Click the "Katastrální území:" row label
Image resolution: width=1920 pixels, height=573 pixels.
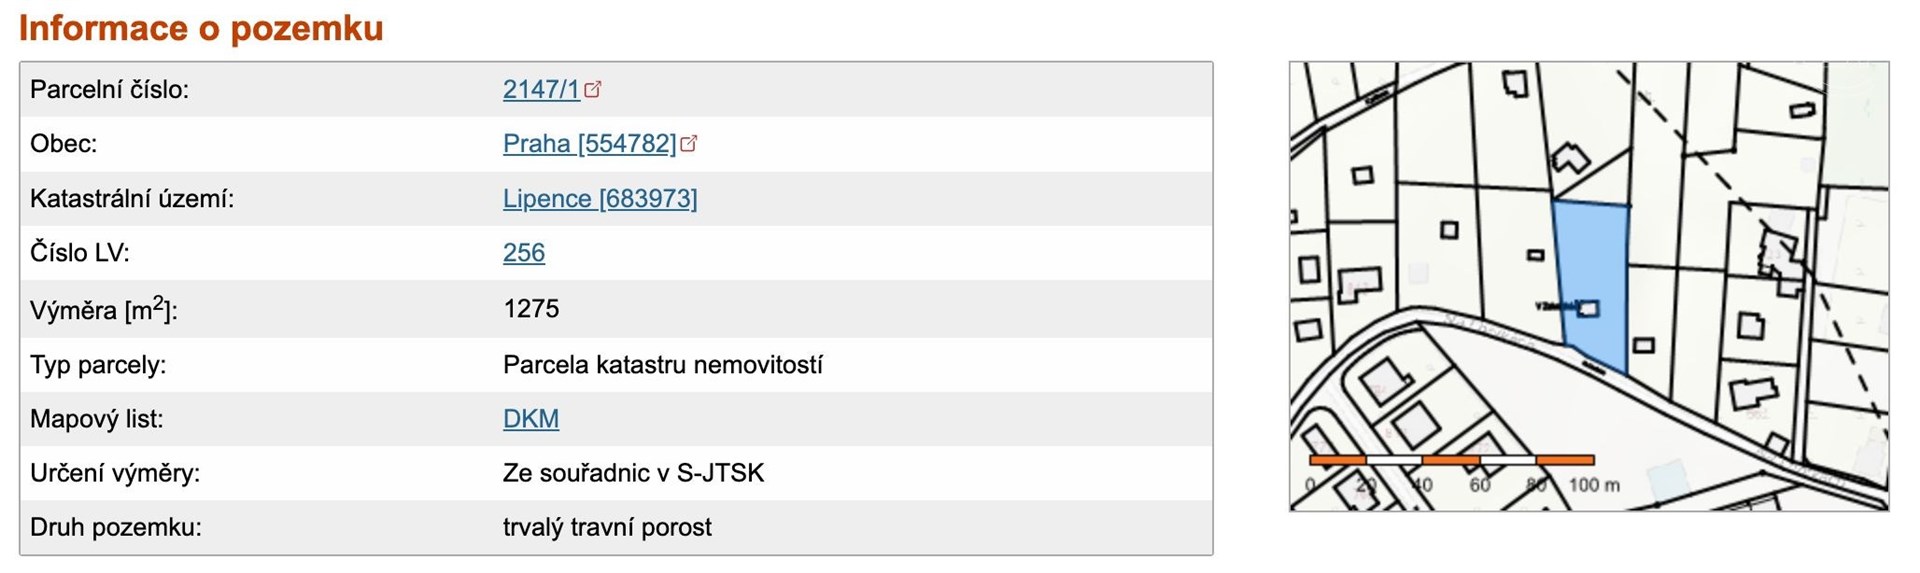tap(132, 198)
